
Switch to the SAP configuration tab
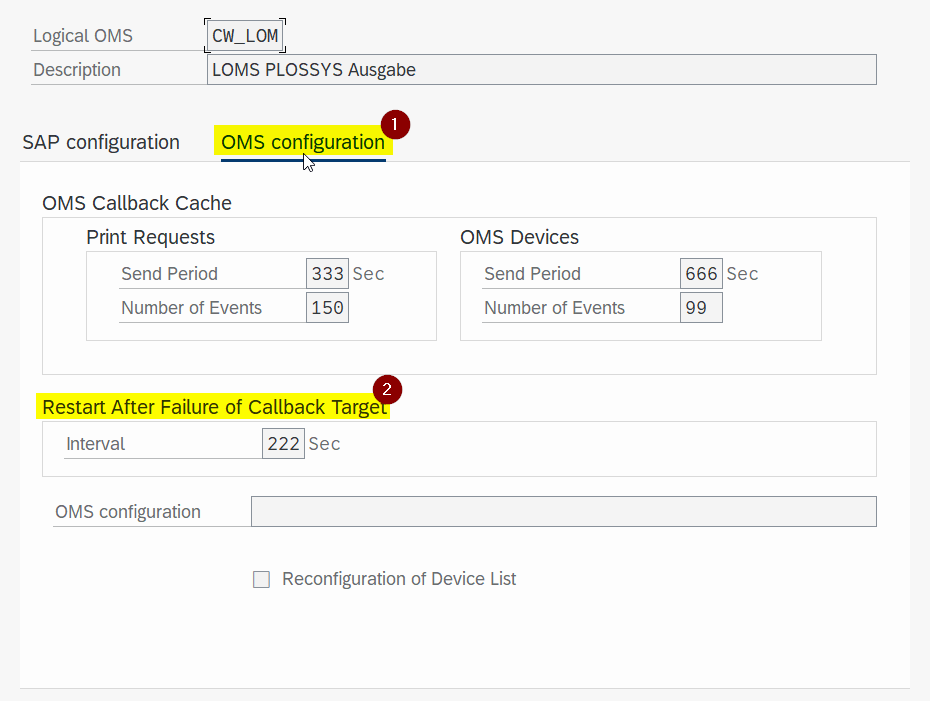pos(100,142)
